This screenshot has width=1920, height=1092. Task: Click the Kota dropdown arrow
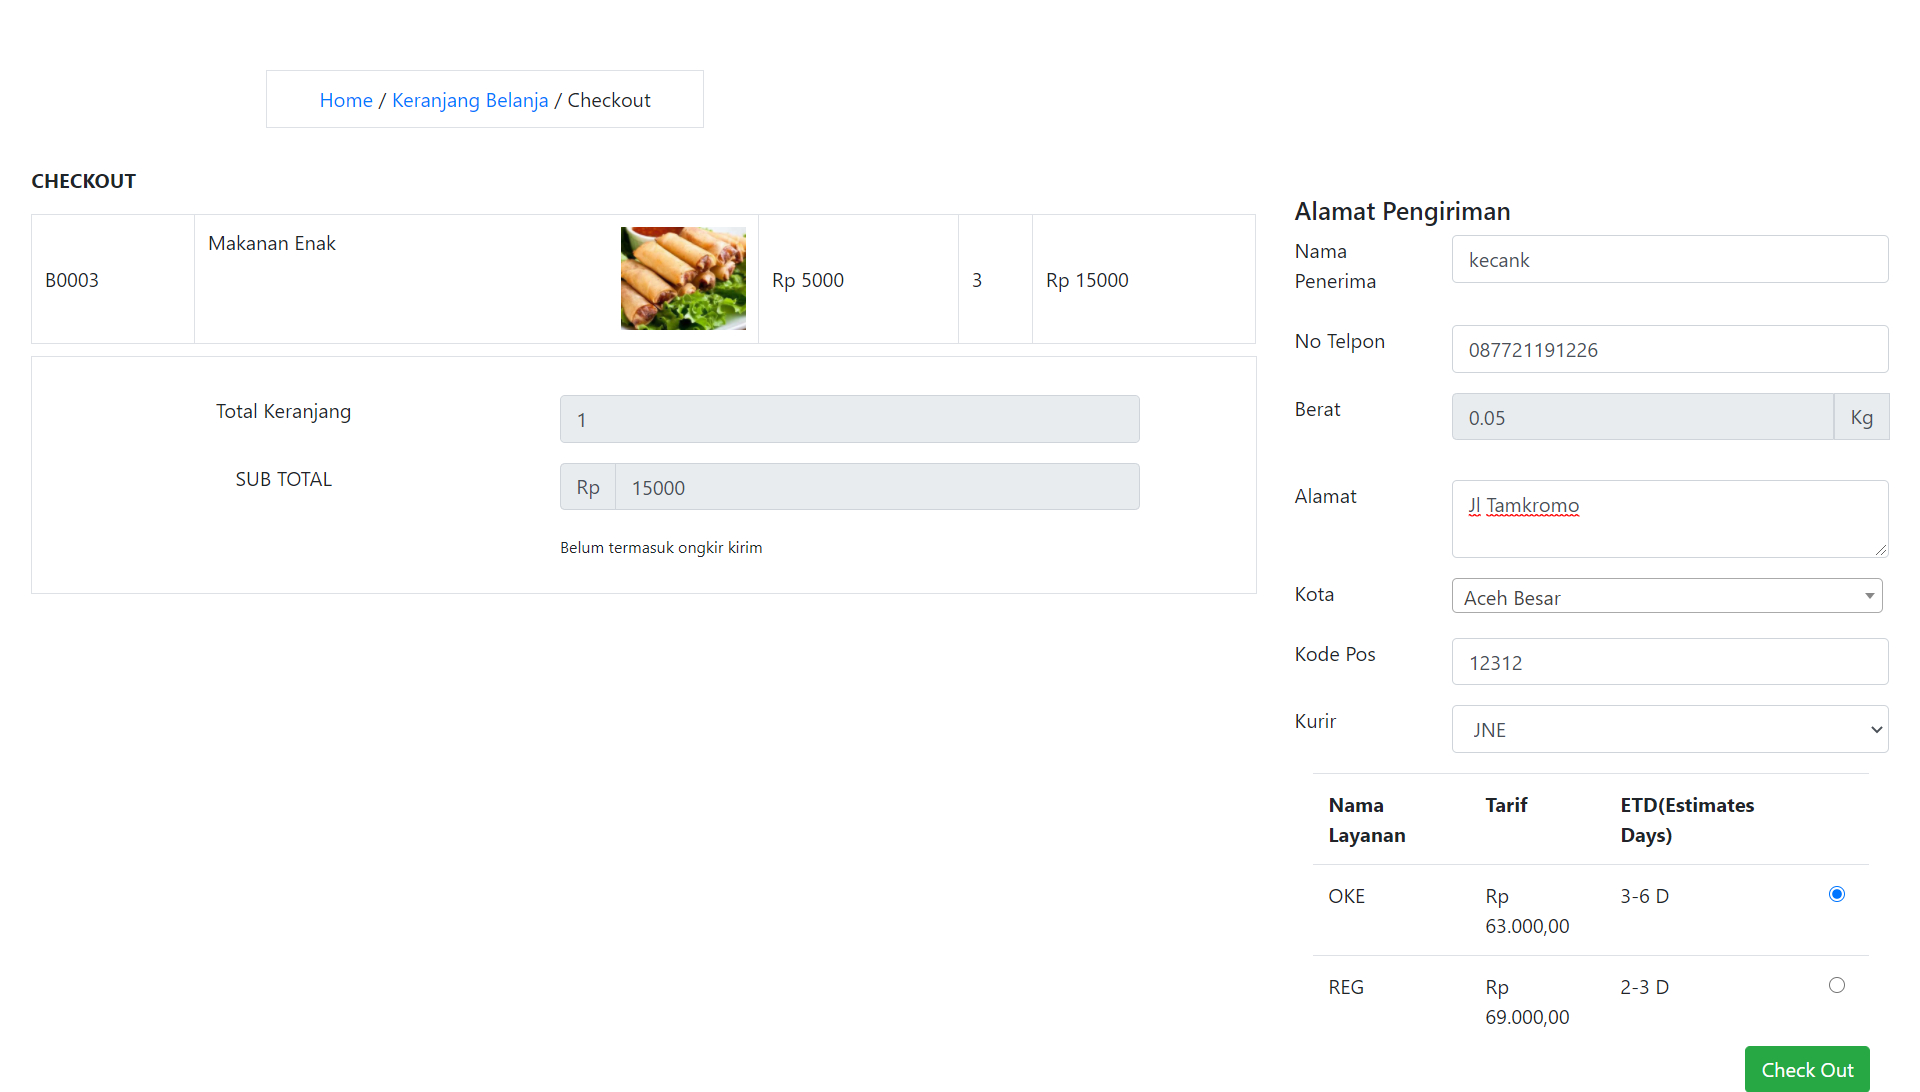click(x=1869, y=596)
